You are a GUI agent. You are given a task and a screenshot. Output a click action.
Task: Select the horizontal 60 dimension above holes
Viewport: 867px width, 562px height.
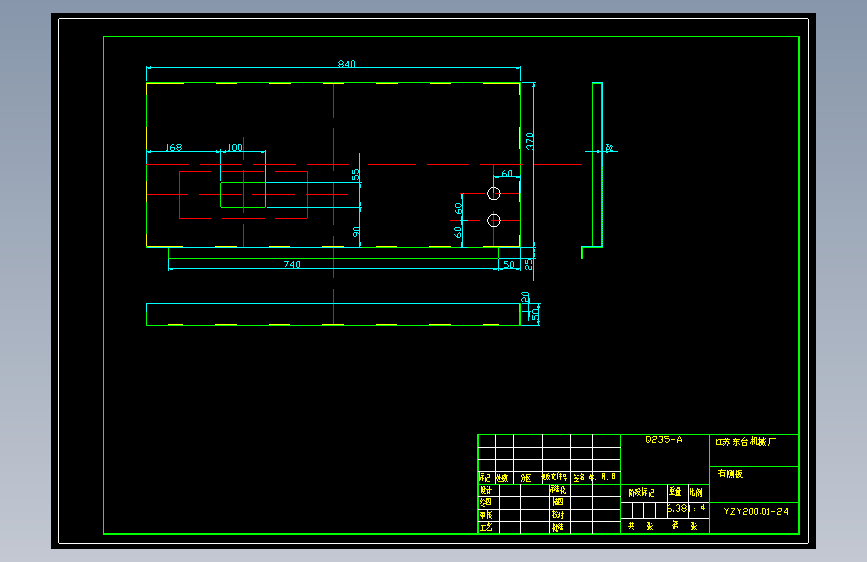(507, 174)
